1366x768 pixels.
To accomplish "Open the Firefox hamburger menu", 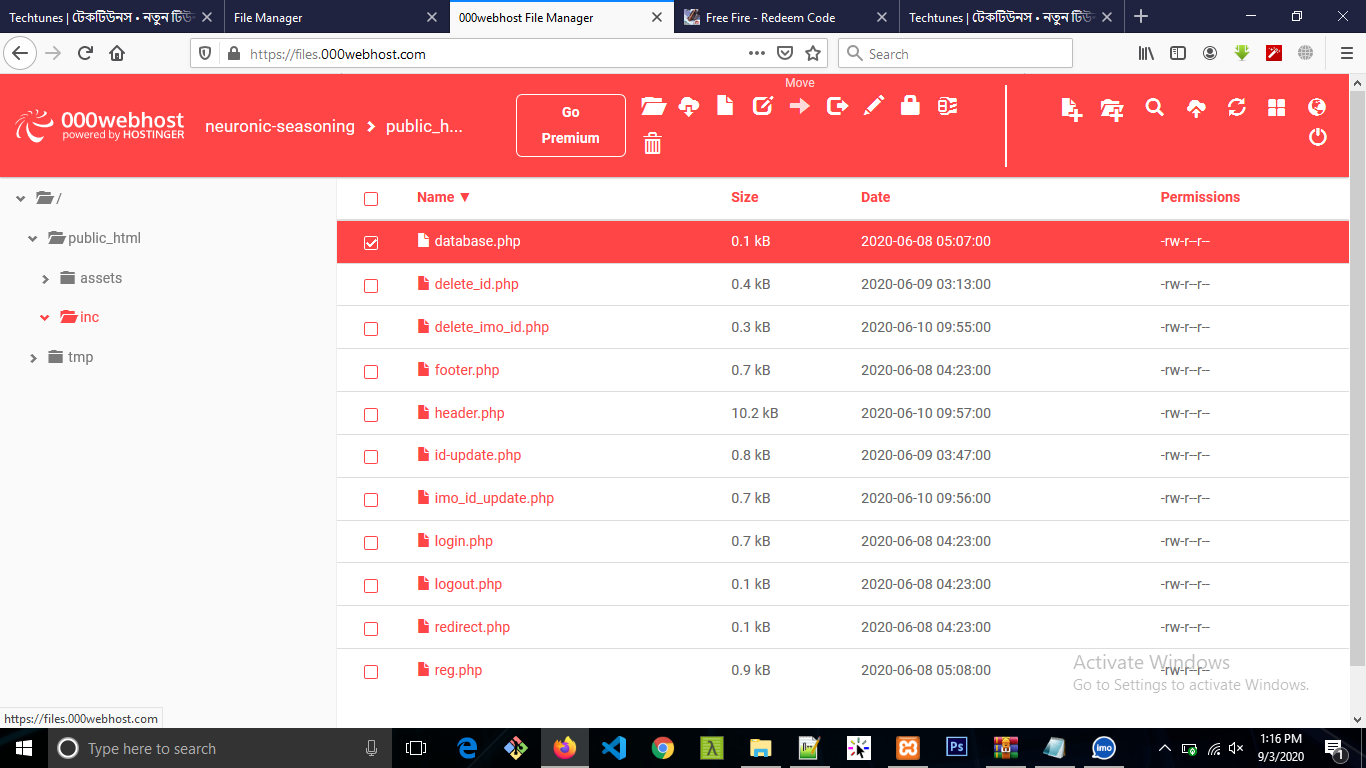I will pos(1346,53).
